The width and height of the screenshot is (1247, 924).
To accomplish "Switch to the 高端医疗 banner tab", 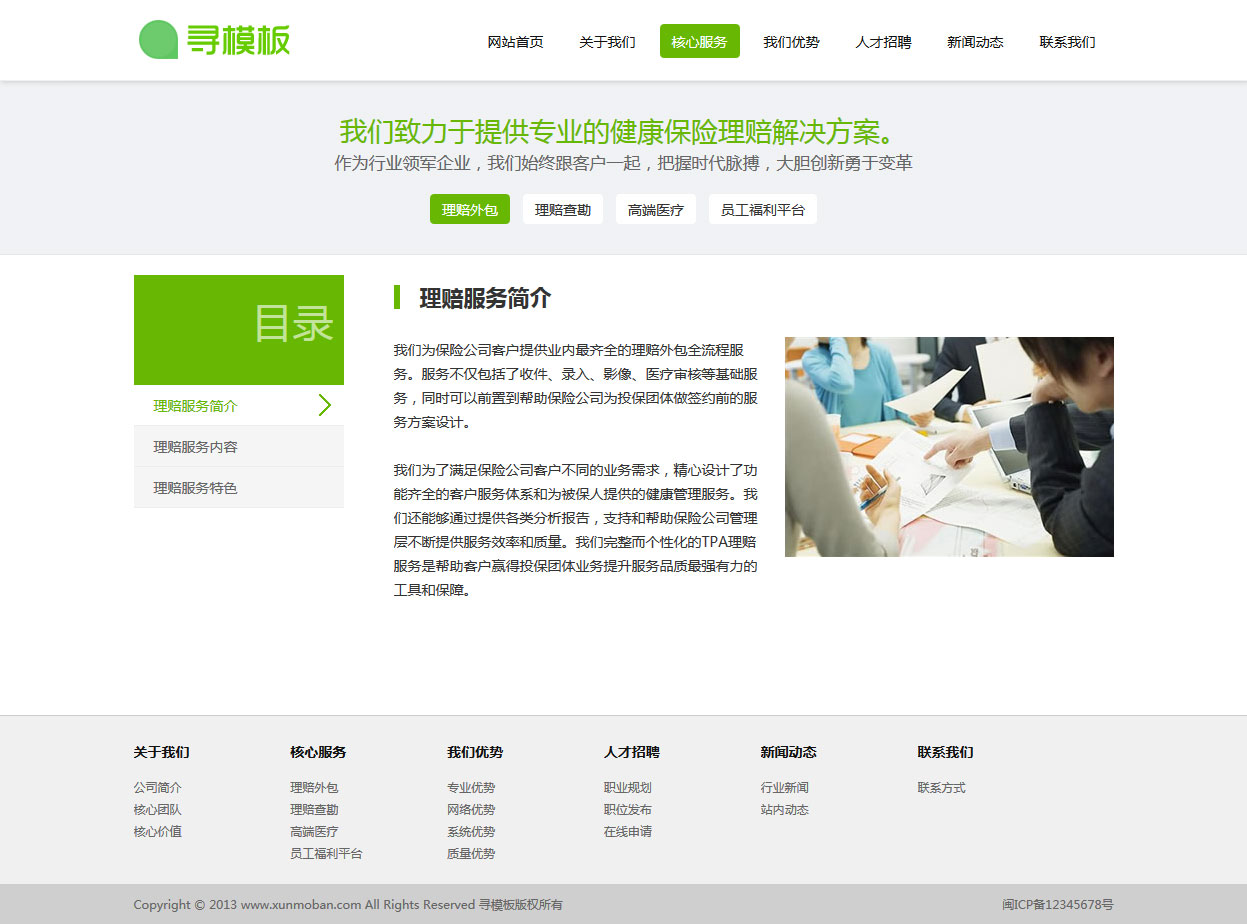I will 656,210.
